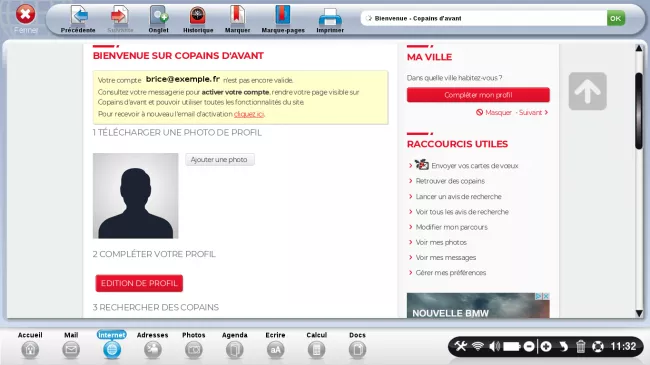Click the AdChoices icon on the BMW ad

(538, 296)
